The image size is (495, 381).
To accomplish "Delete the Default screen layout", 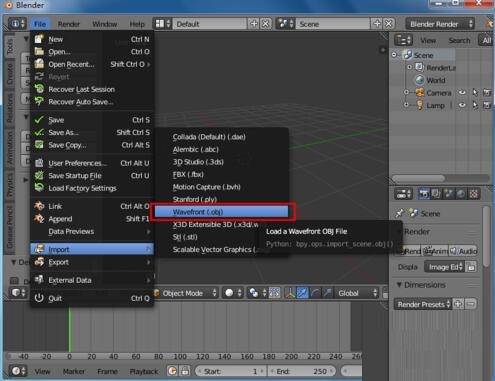I will pyautogui.click(x=265, y=24).
